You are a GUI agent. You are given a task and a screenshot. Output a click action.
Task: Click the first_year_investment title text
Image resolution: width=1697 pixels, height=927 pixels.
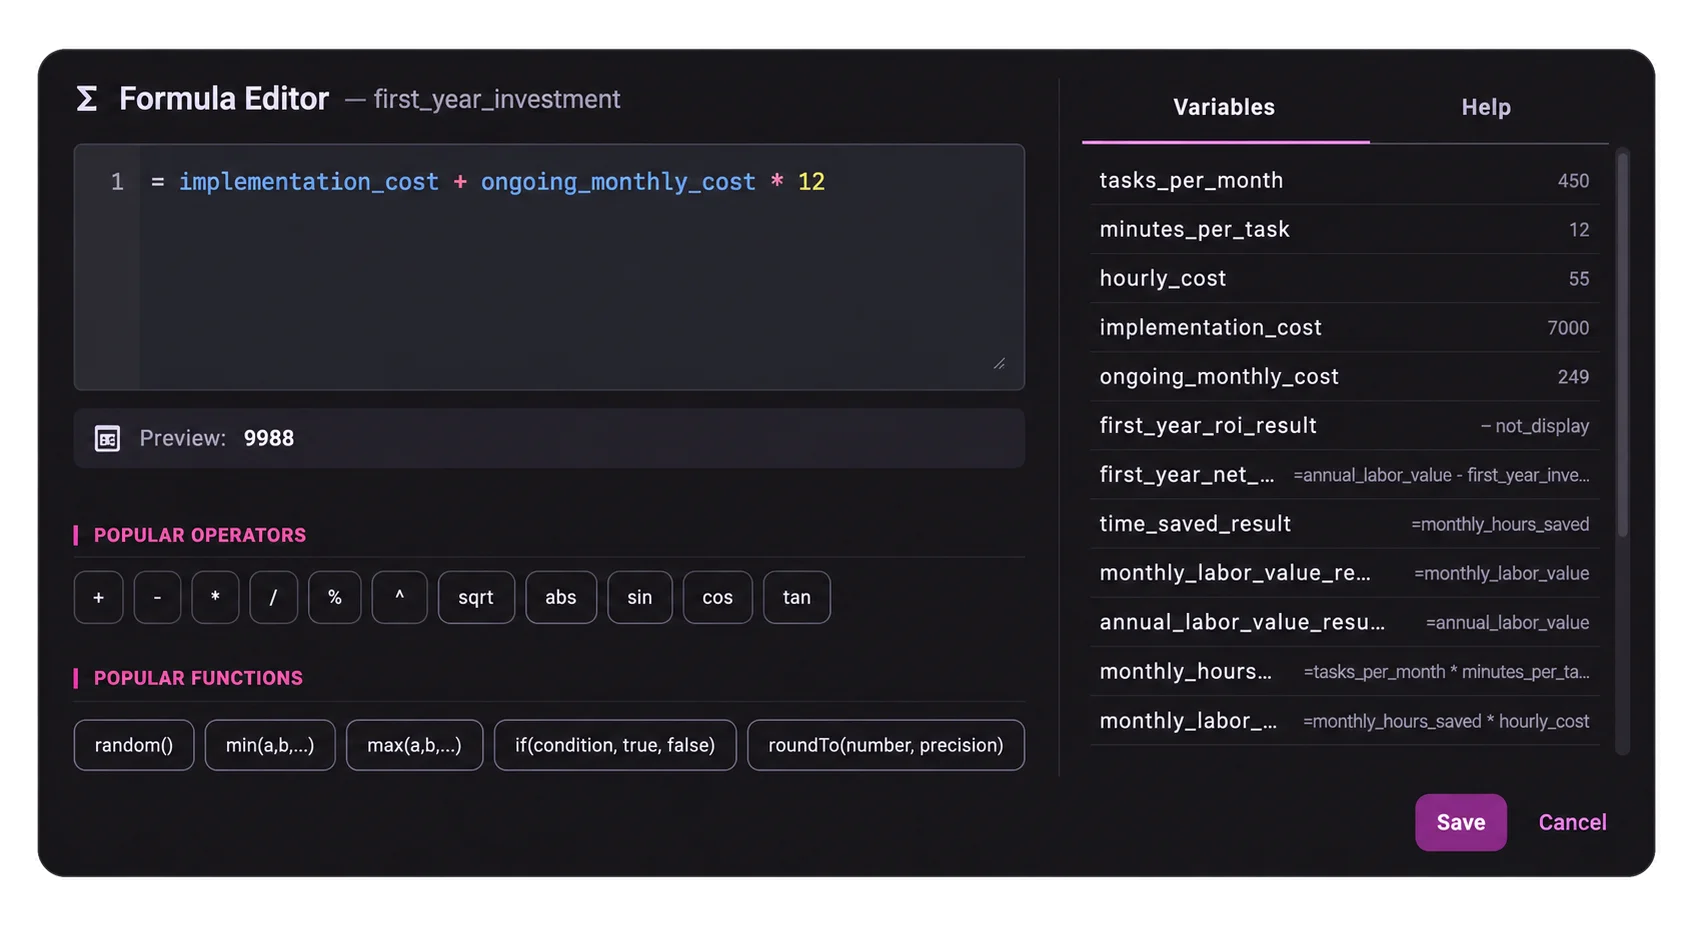pos(497,99)
